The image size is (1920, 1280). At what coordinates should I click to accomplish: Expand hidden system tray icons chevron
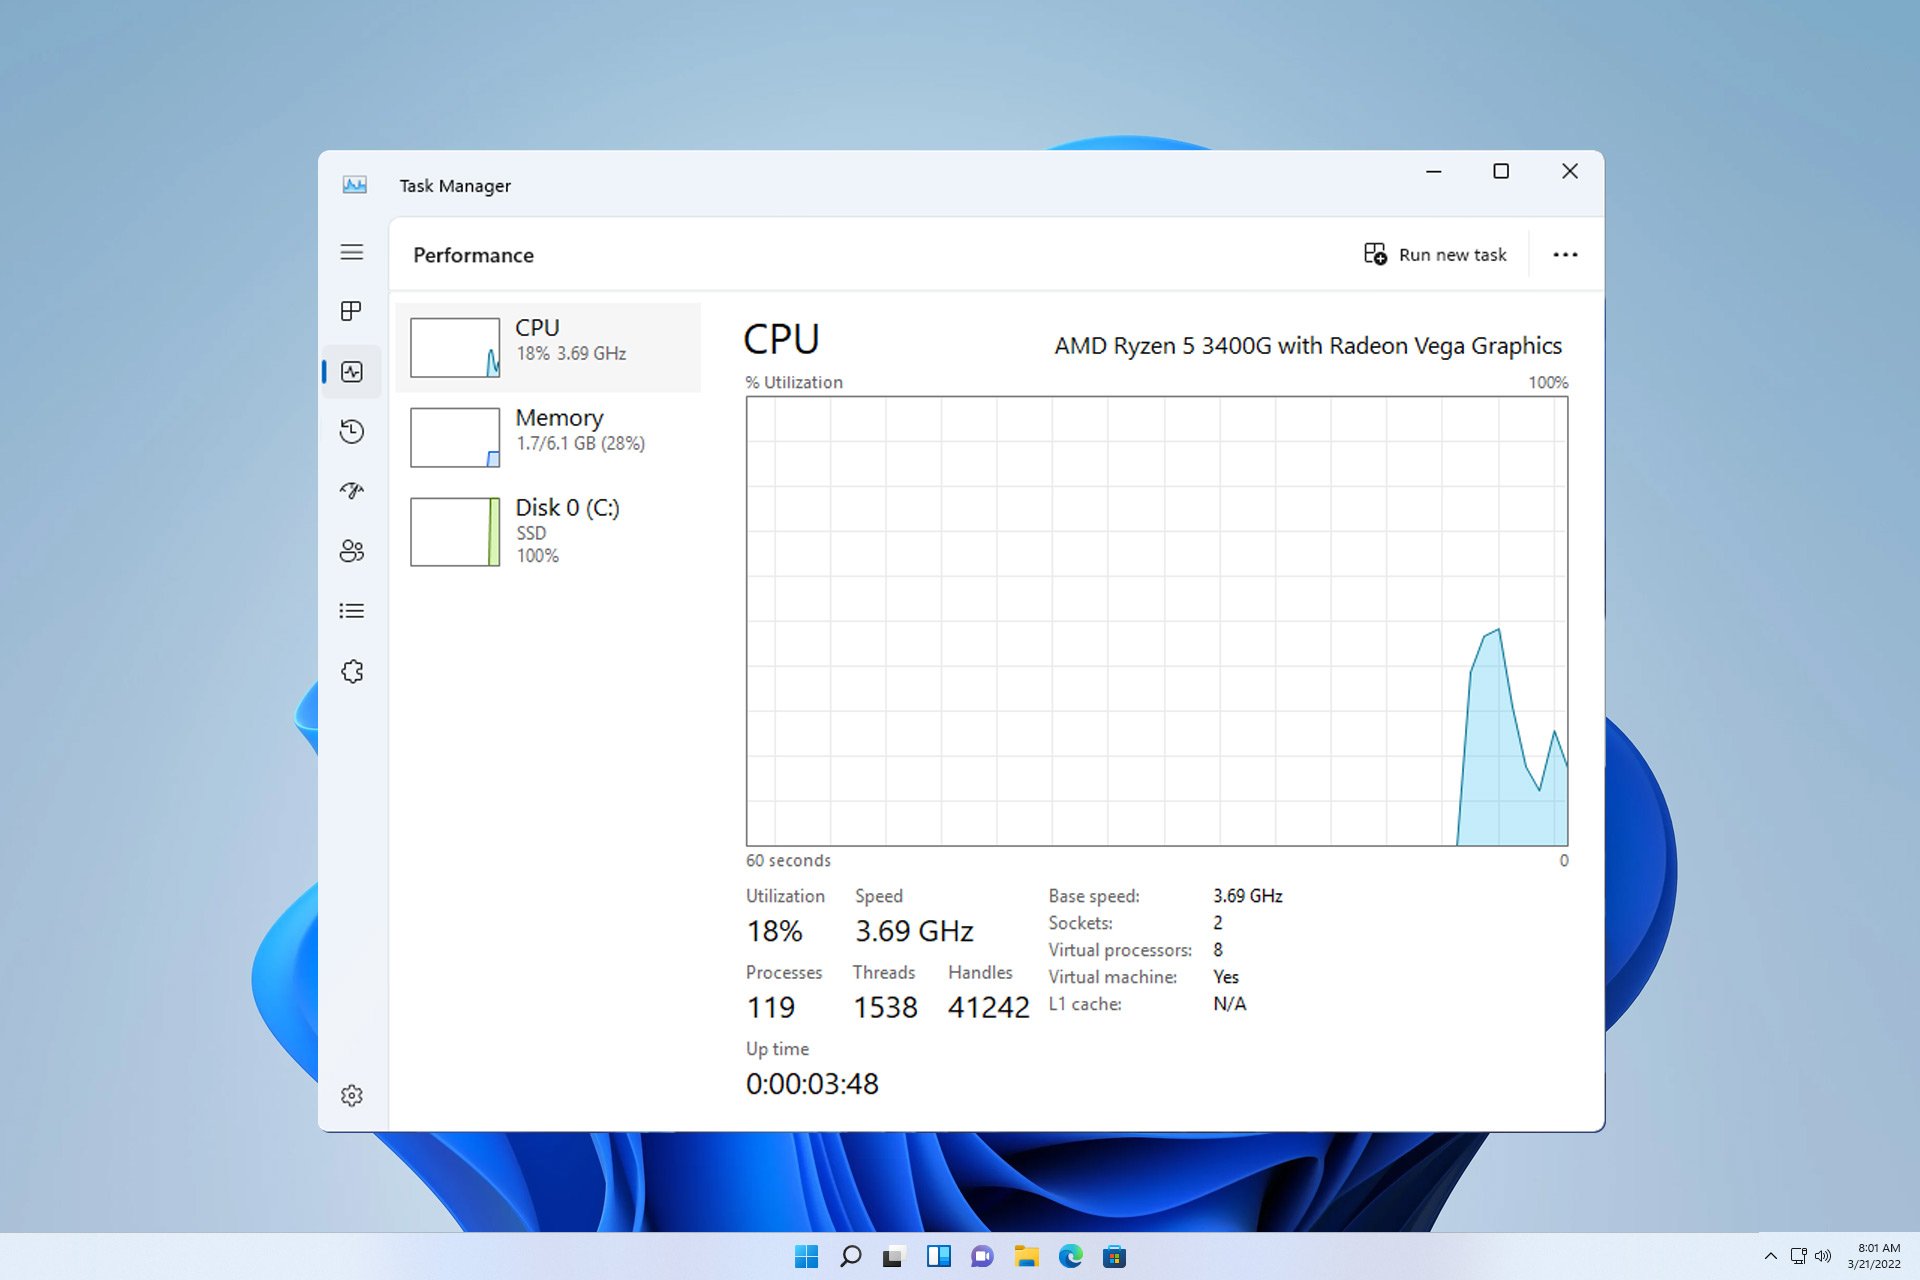[1770, 1256]
